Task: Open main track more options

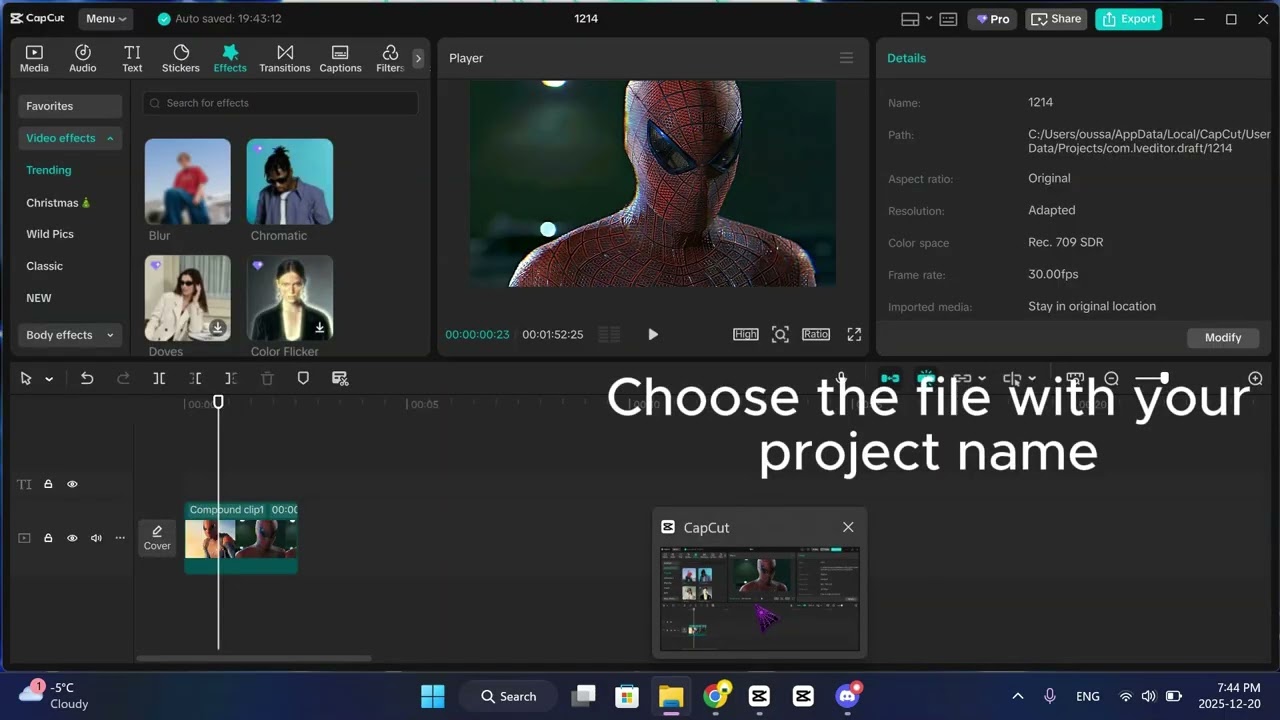Action: (x=120, y=538)
